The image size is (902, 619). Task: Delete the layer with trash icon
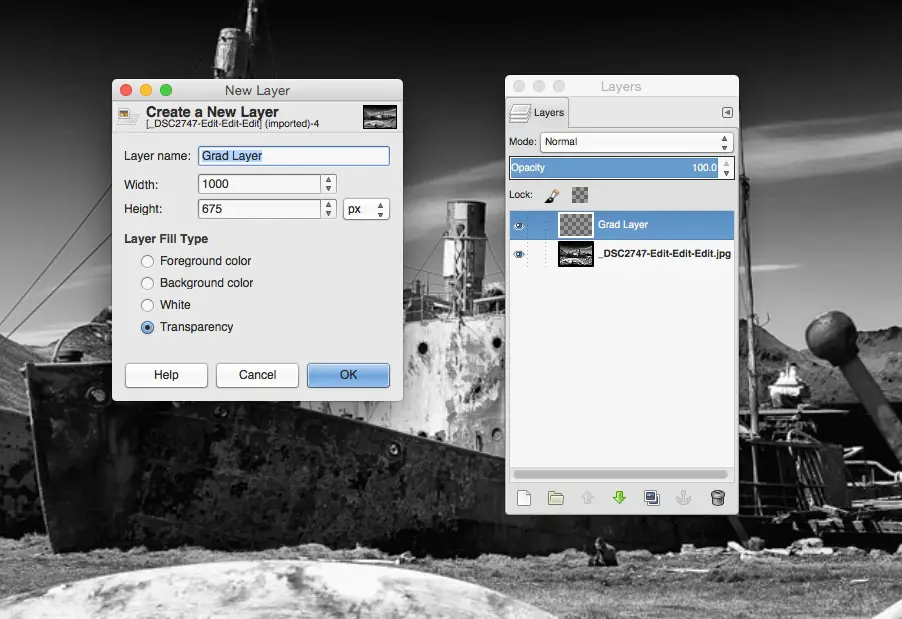[x=717, y=498]
